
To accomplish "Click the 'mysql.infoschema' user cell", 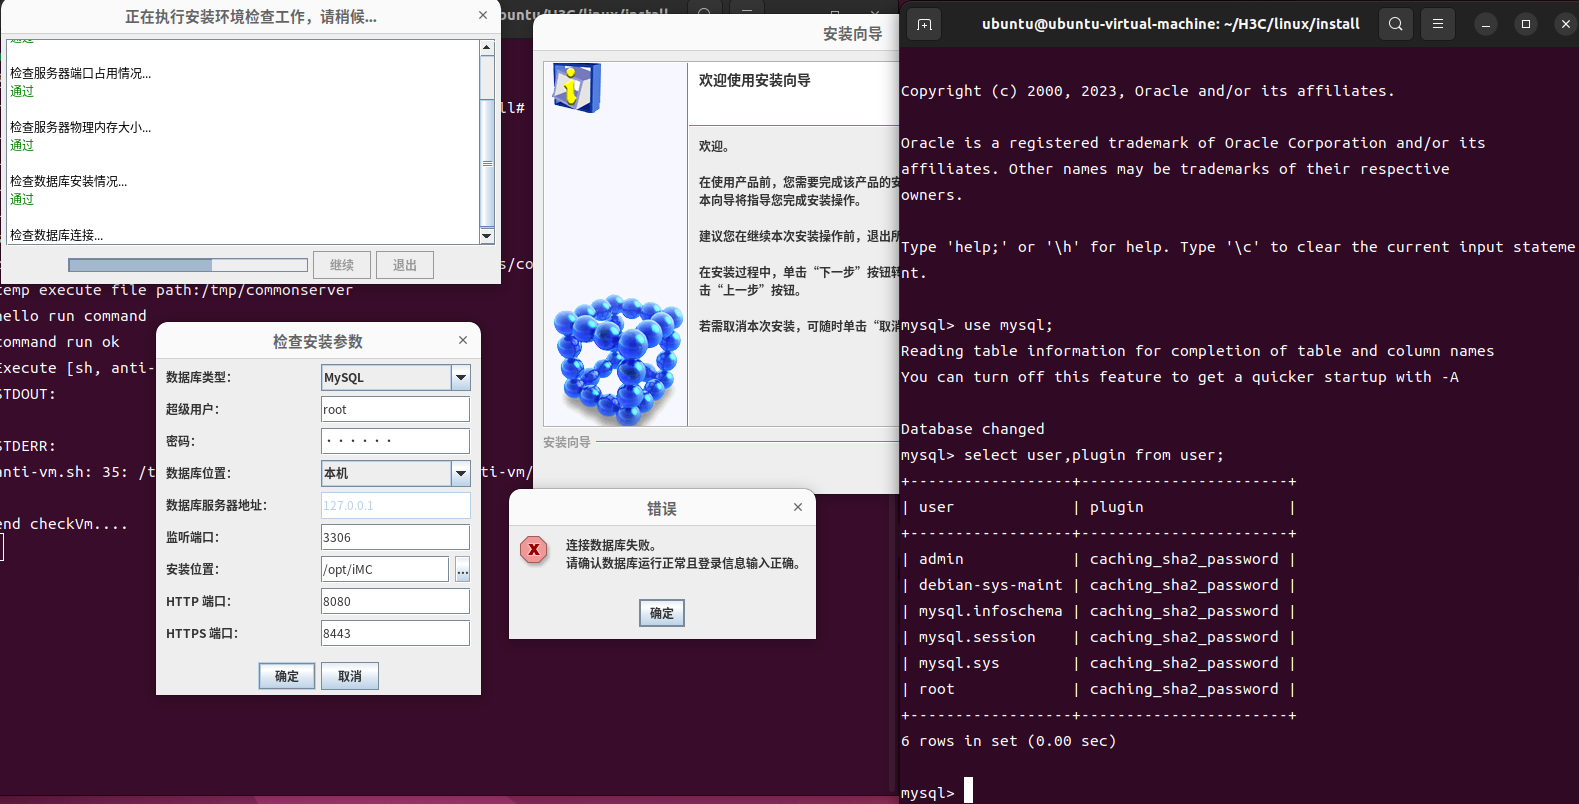I will 991,611.
